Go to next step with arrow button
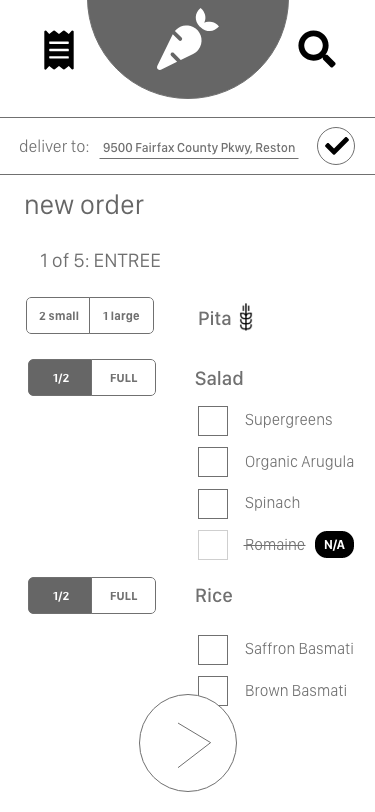 (188, 743)
